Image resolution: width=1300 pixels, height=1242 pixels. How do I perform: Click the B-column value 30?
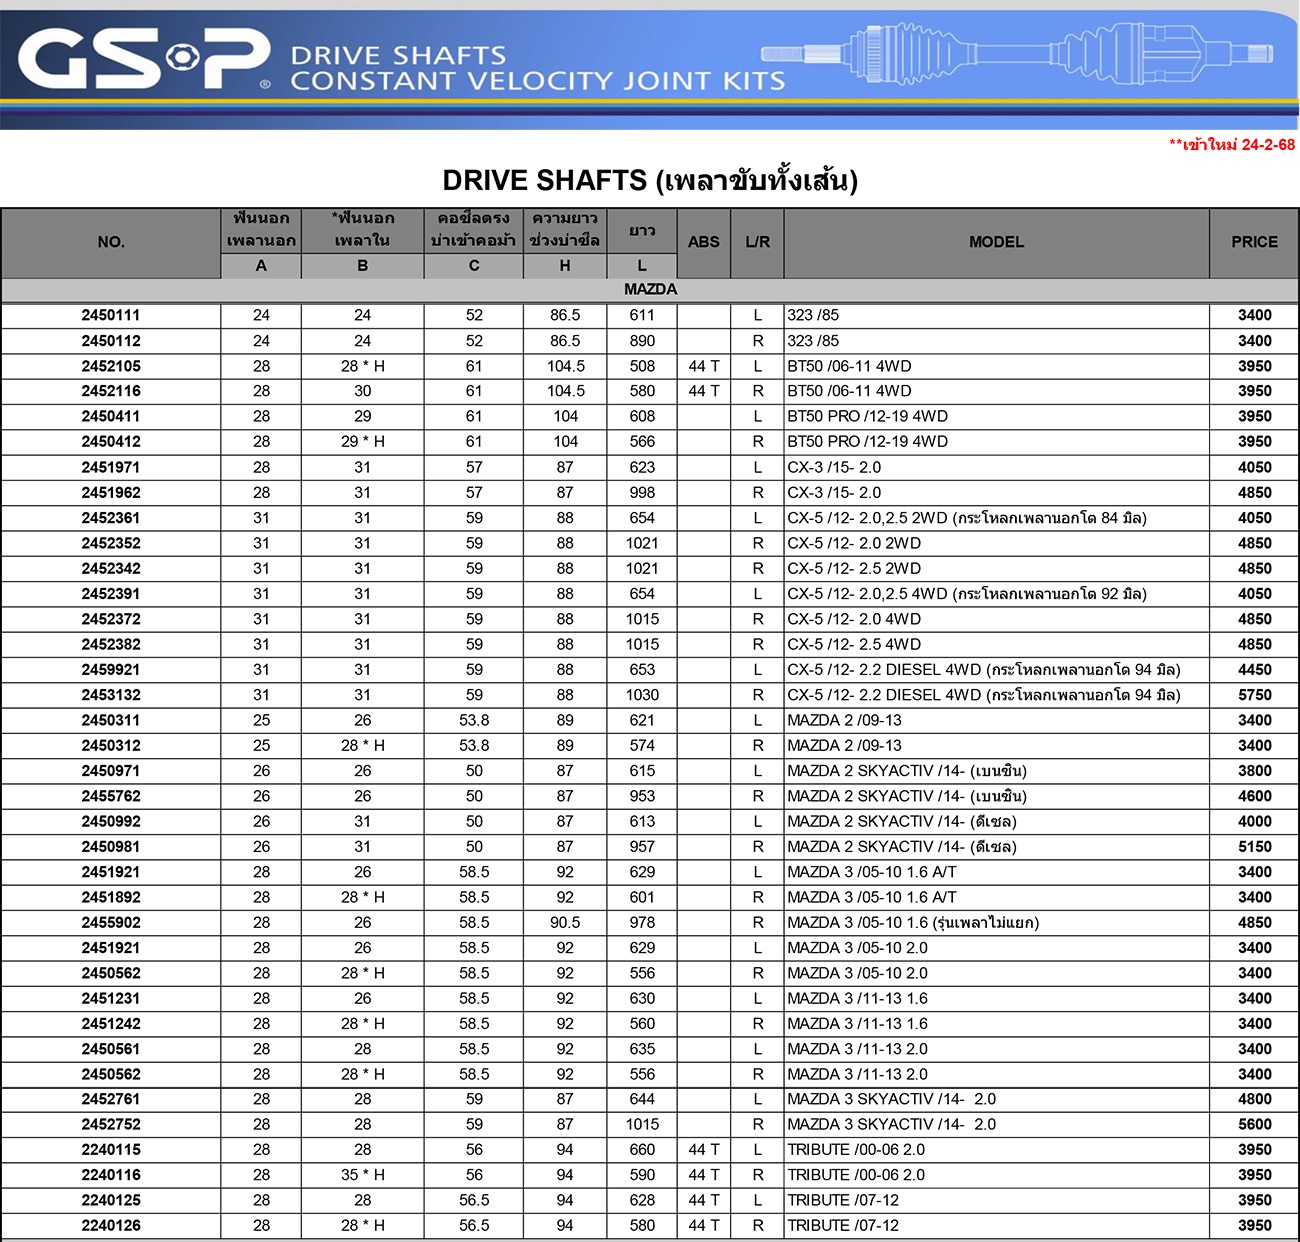pyautogui.click(x=362, y=391)
